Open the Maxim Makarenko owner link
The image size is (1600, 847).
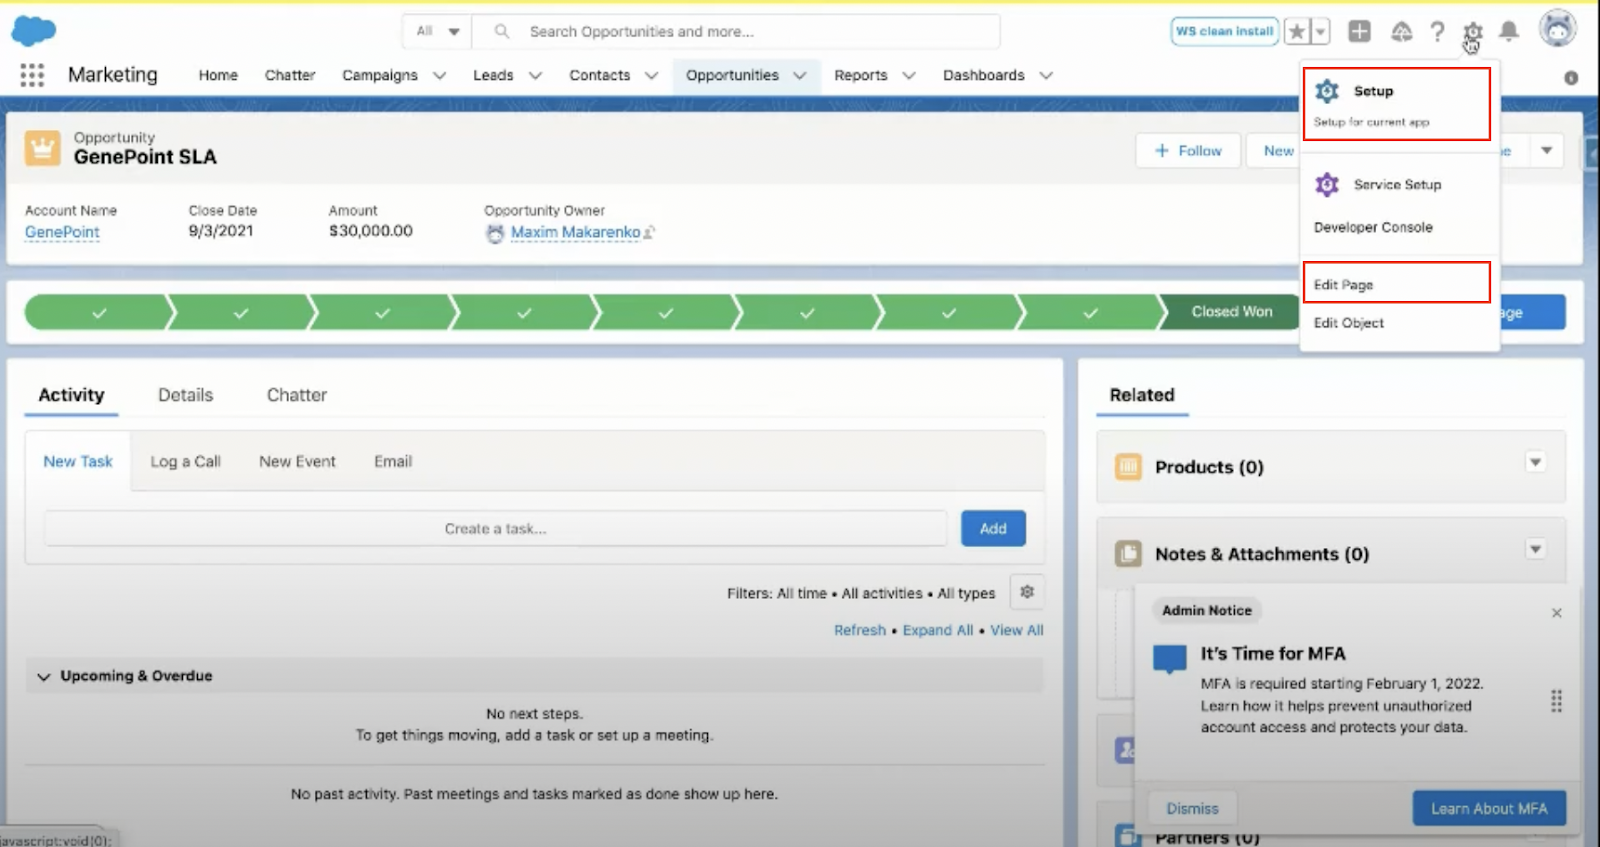[575, 232]
